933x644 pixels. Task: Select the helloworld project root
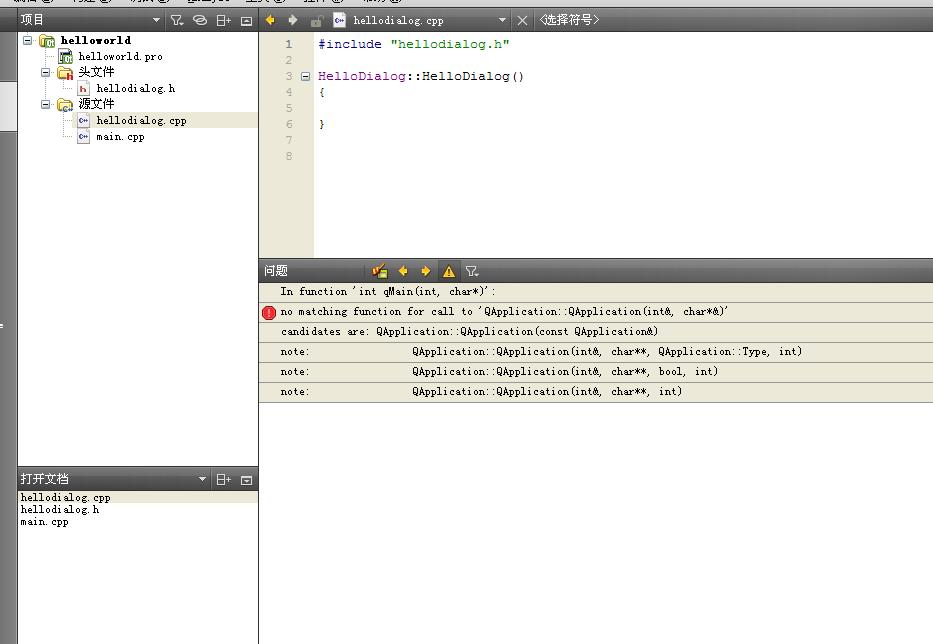point(96,40)
